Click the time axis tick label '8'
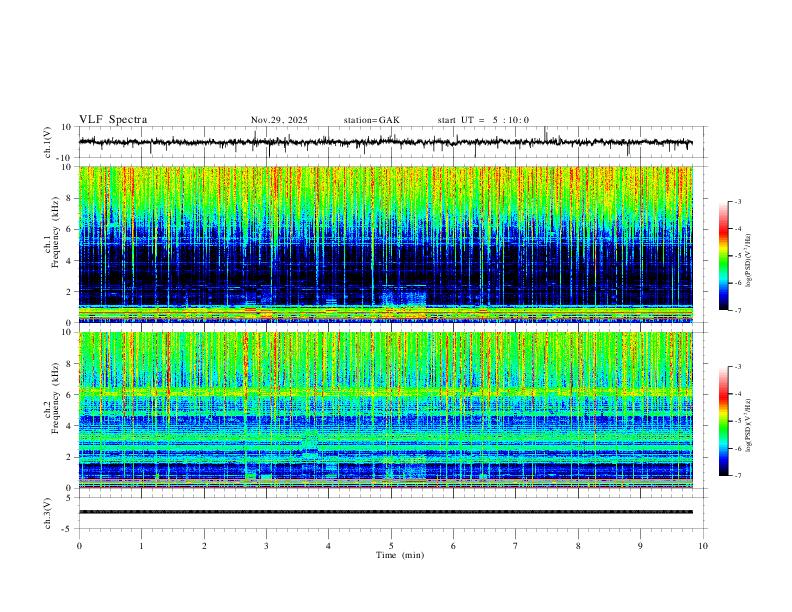The image size is (792, 612). [578, 546]
